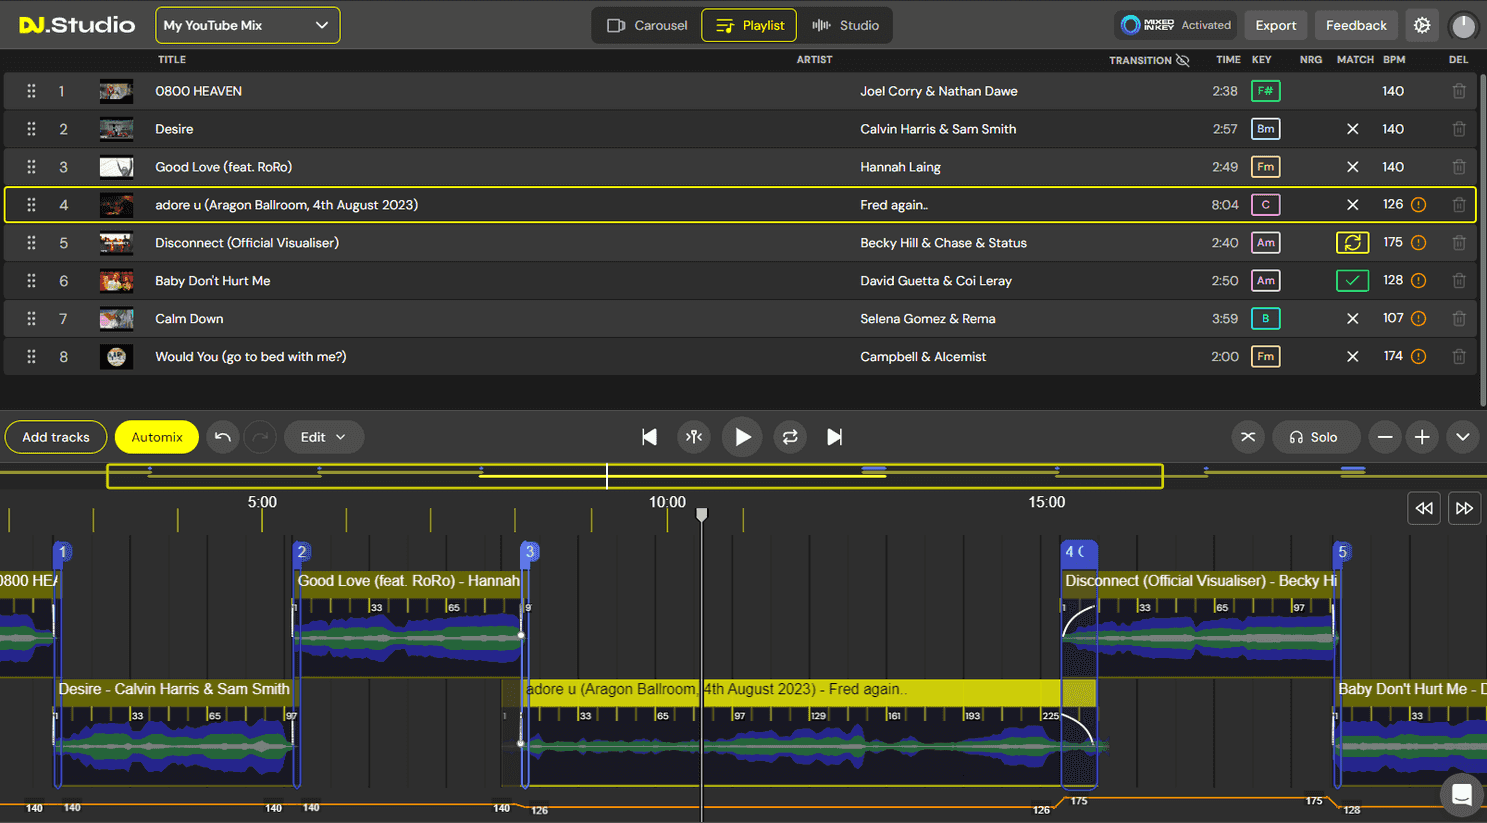Toggle the green transition check for Baby Don't Hurt Me
1487x823 pixels.
[1352, 281]
